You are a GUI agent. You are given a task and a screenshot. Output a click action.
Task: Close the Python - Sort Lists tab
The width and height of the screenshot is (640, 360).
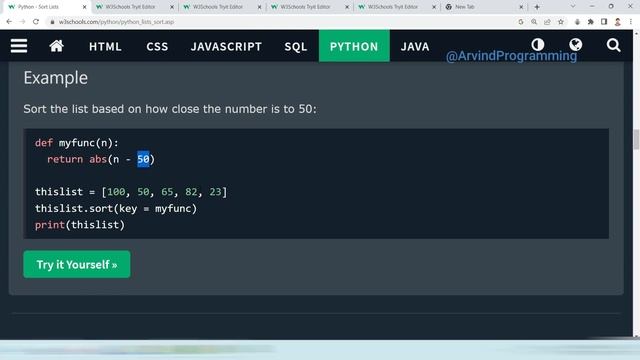coord(84,7)
